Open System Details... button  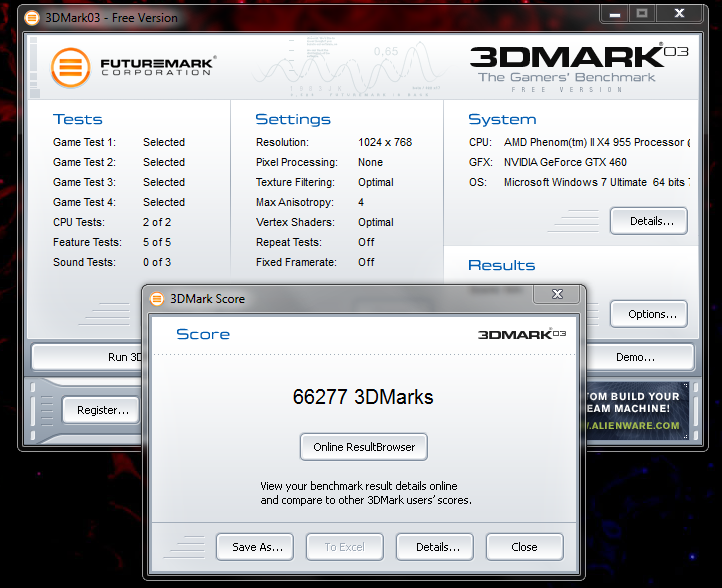pos(649,221)
